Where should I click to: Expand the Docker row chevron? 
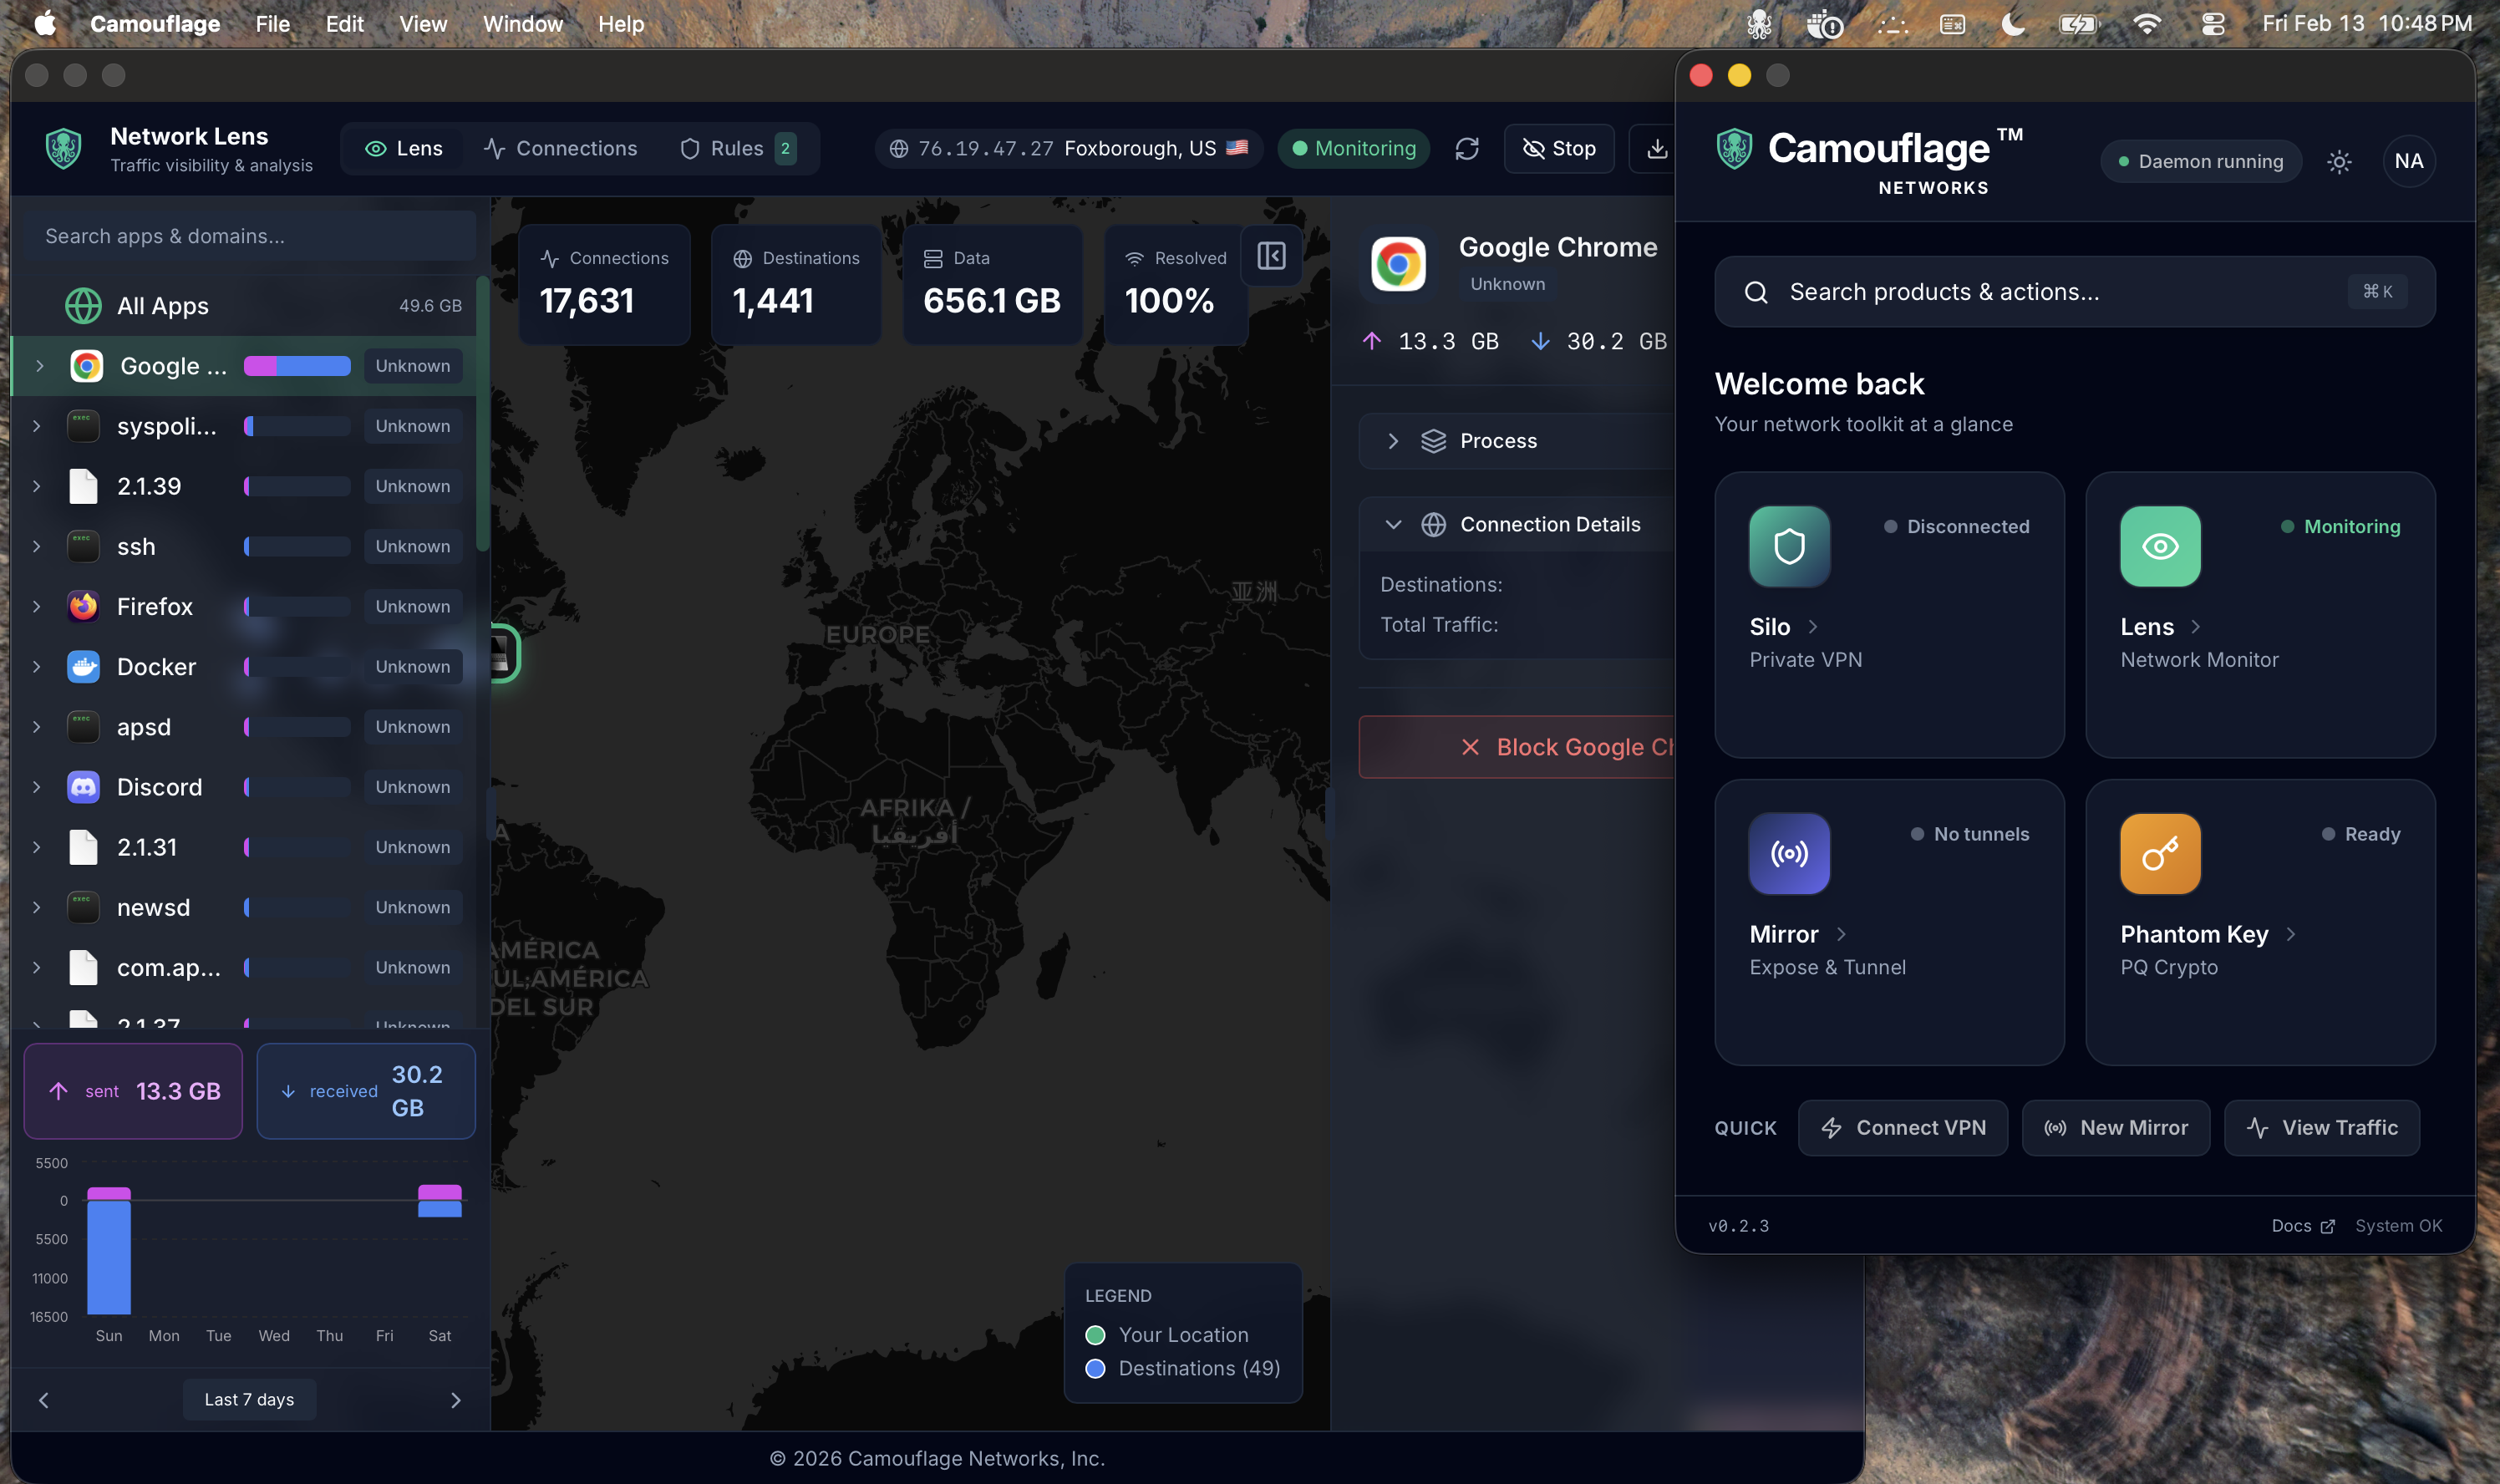37,667
